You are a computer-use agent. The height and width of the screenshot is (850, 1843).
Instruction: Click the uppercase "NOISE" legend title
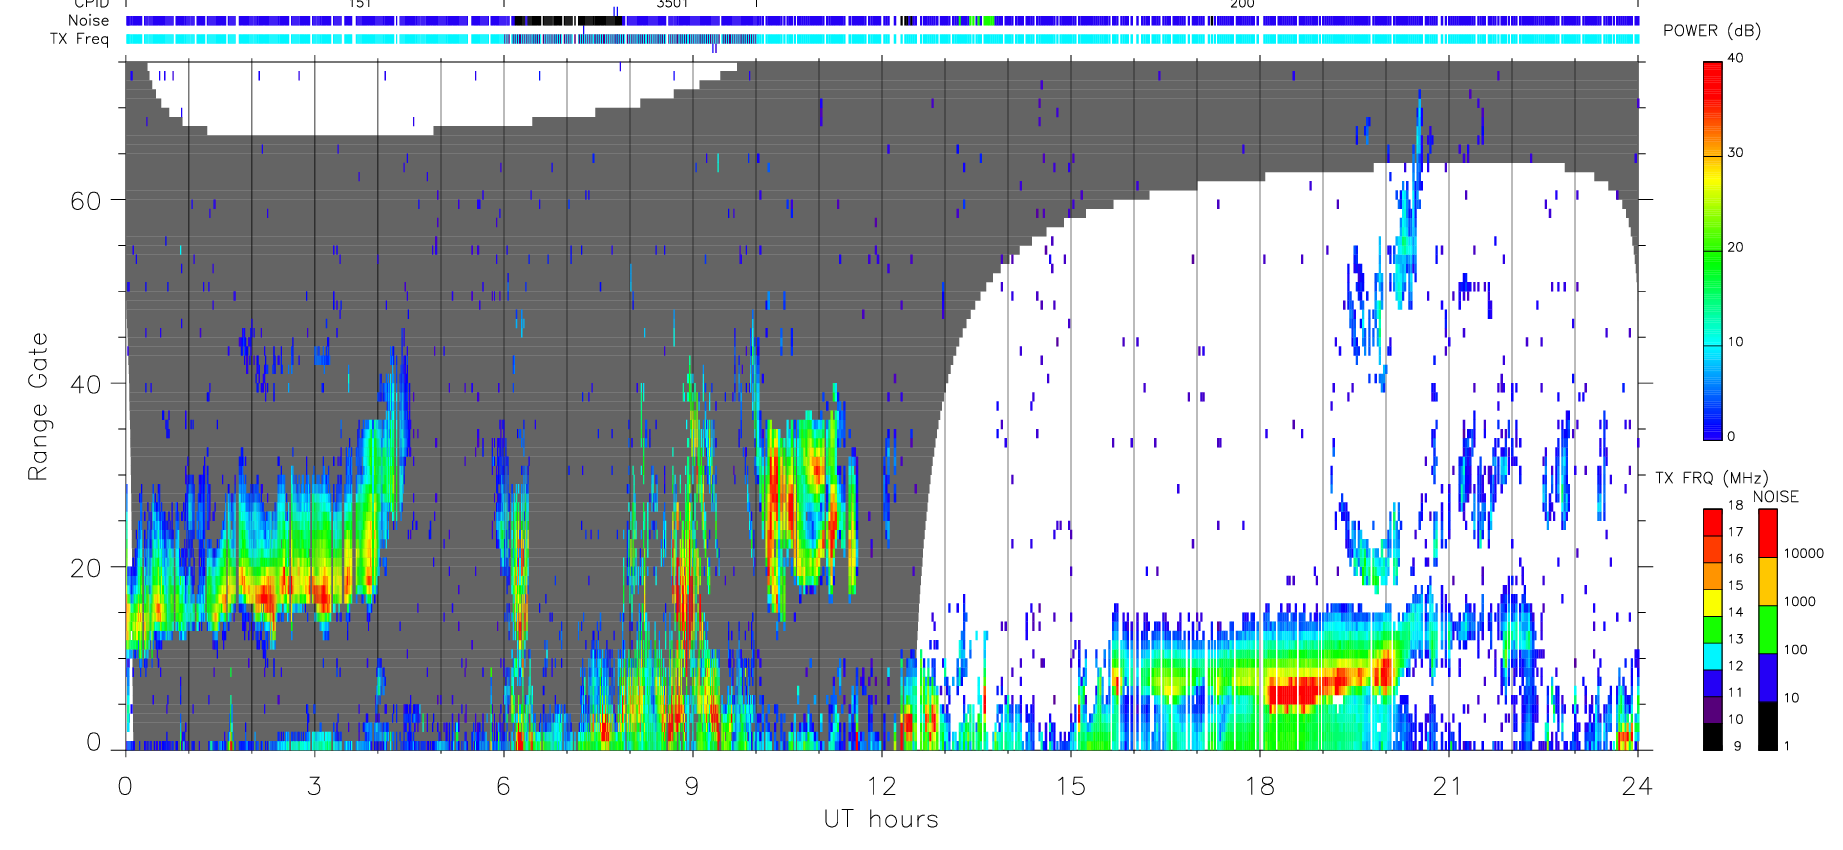1775,497
